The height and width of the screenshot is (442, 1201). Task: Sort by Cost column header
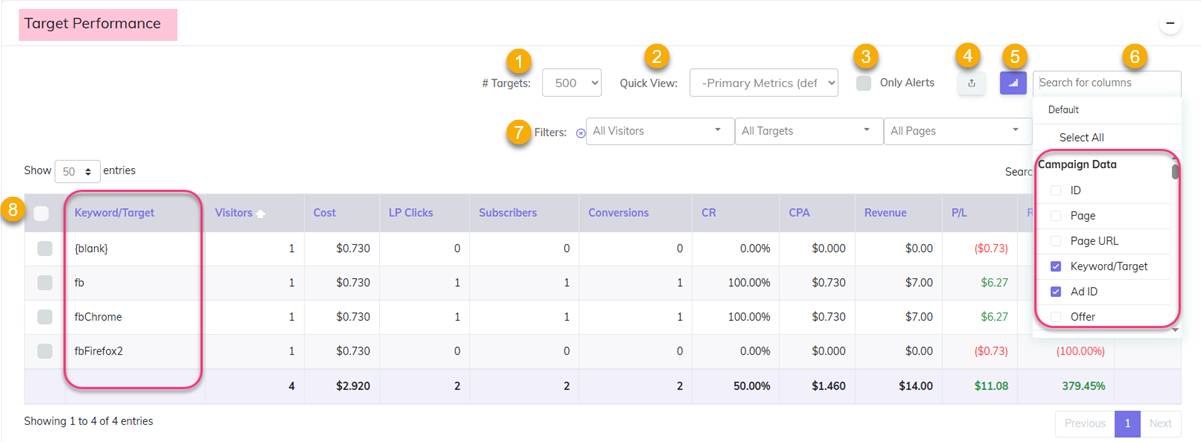[324, 213]
